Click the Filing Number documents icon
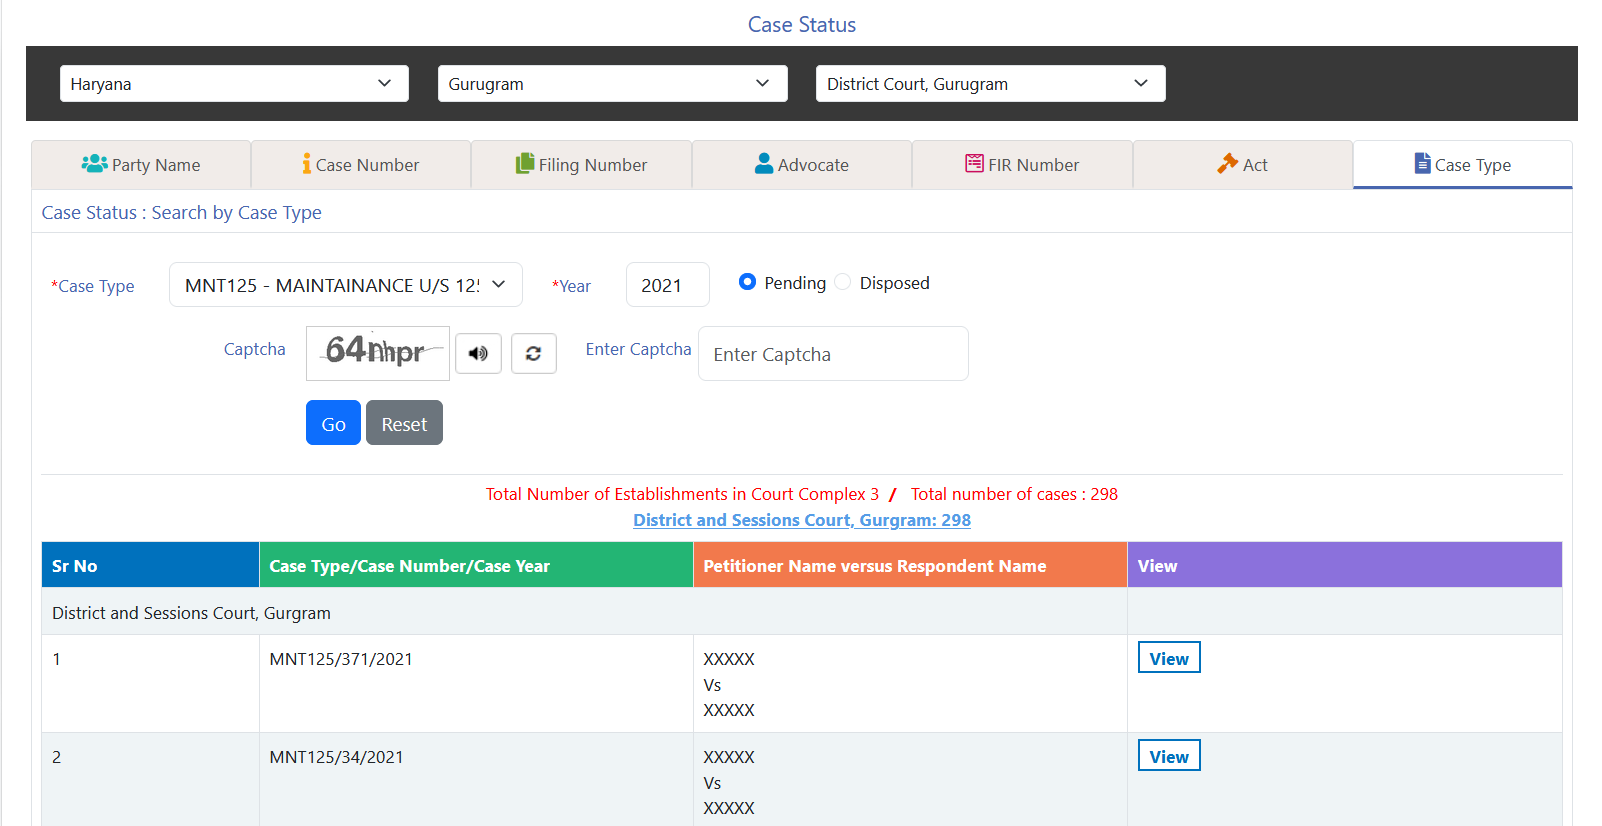 (x=525, y=164)
